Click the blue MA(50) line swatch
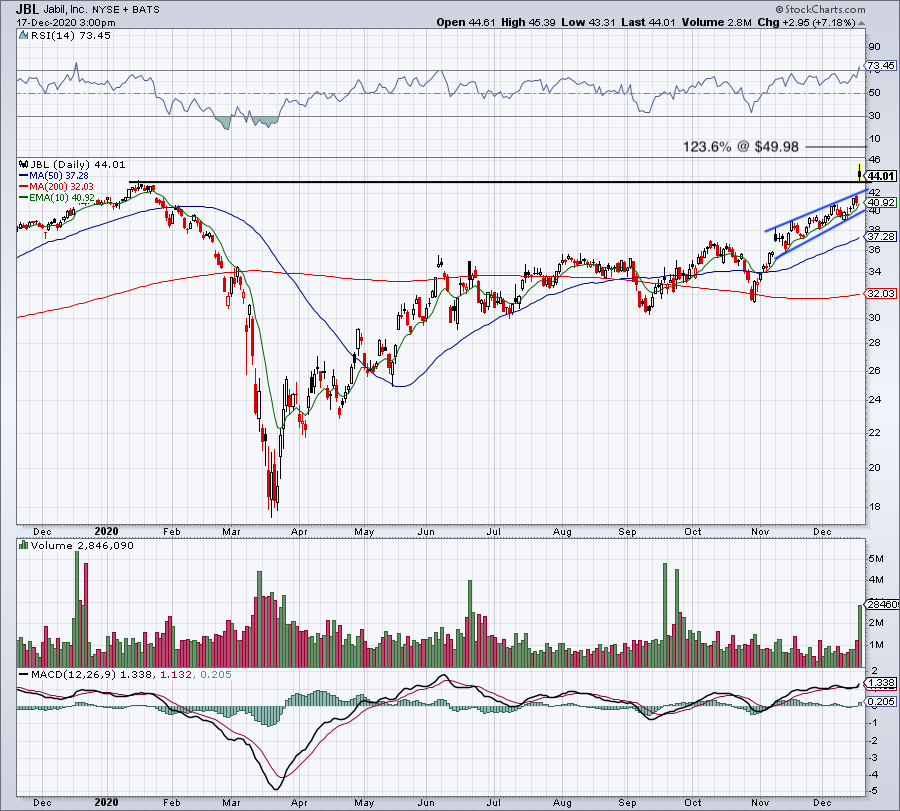The height and width of the screenshot is (811, 900). (x=24, y=176)
